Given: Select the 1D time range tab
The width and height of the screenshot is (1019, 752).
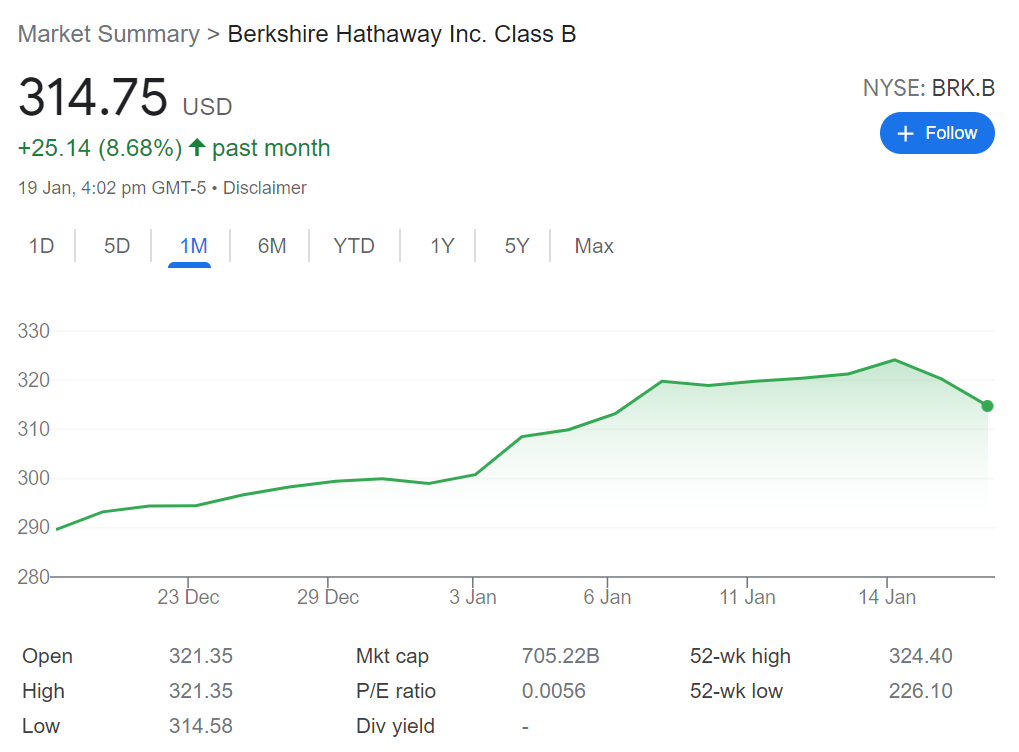Looking at the screenshot, I should [41, 246].
